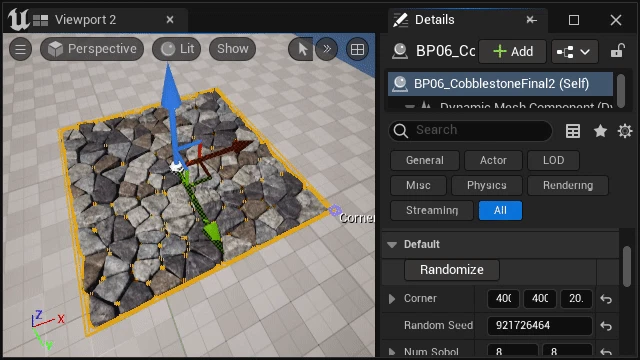
Task: Click the Corner widget handle in viewport
Action: (335, 211)
